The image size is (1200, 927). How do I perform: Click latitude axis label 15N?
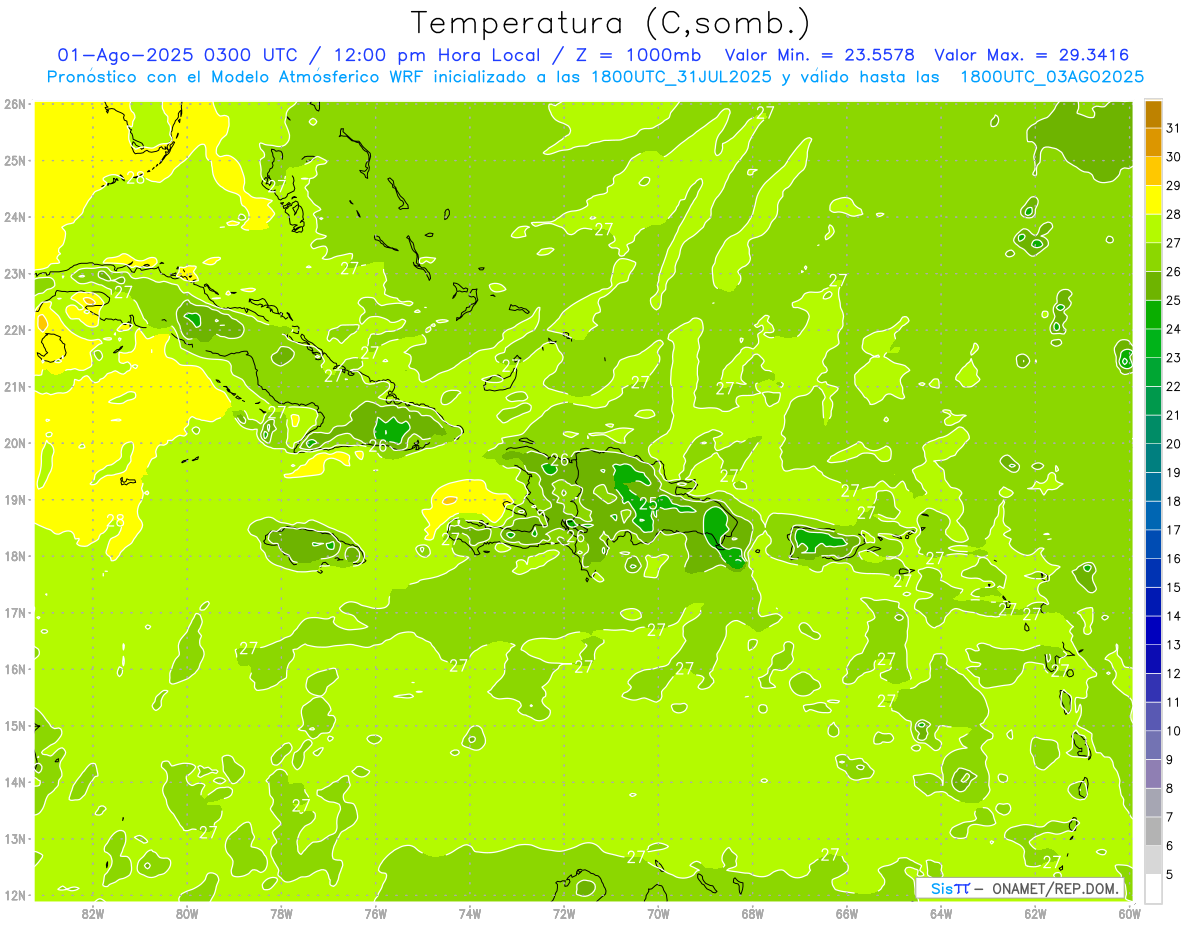pyautogui.click(x=14, y=725)
